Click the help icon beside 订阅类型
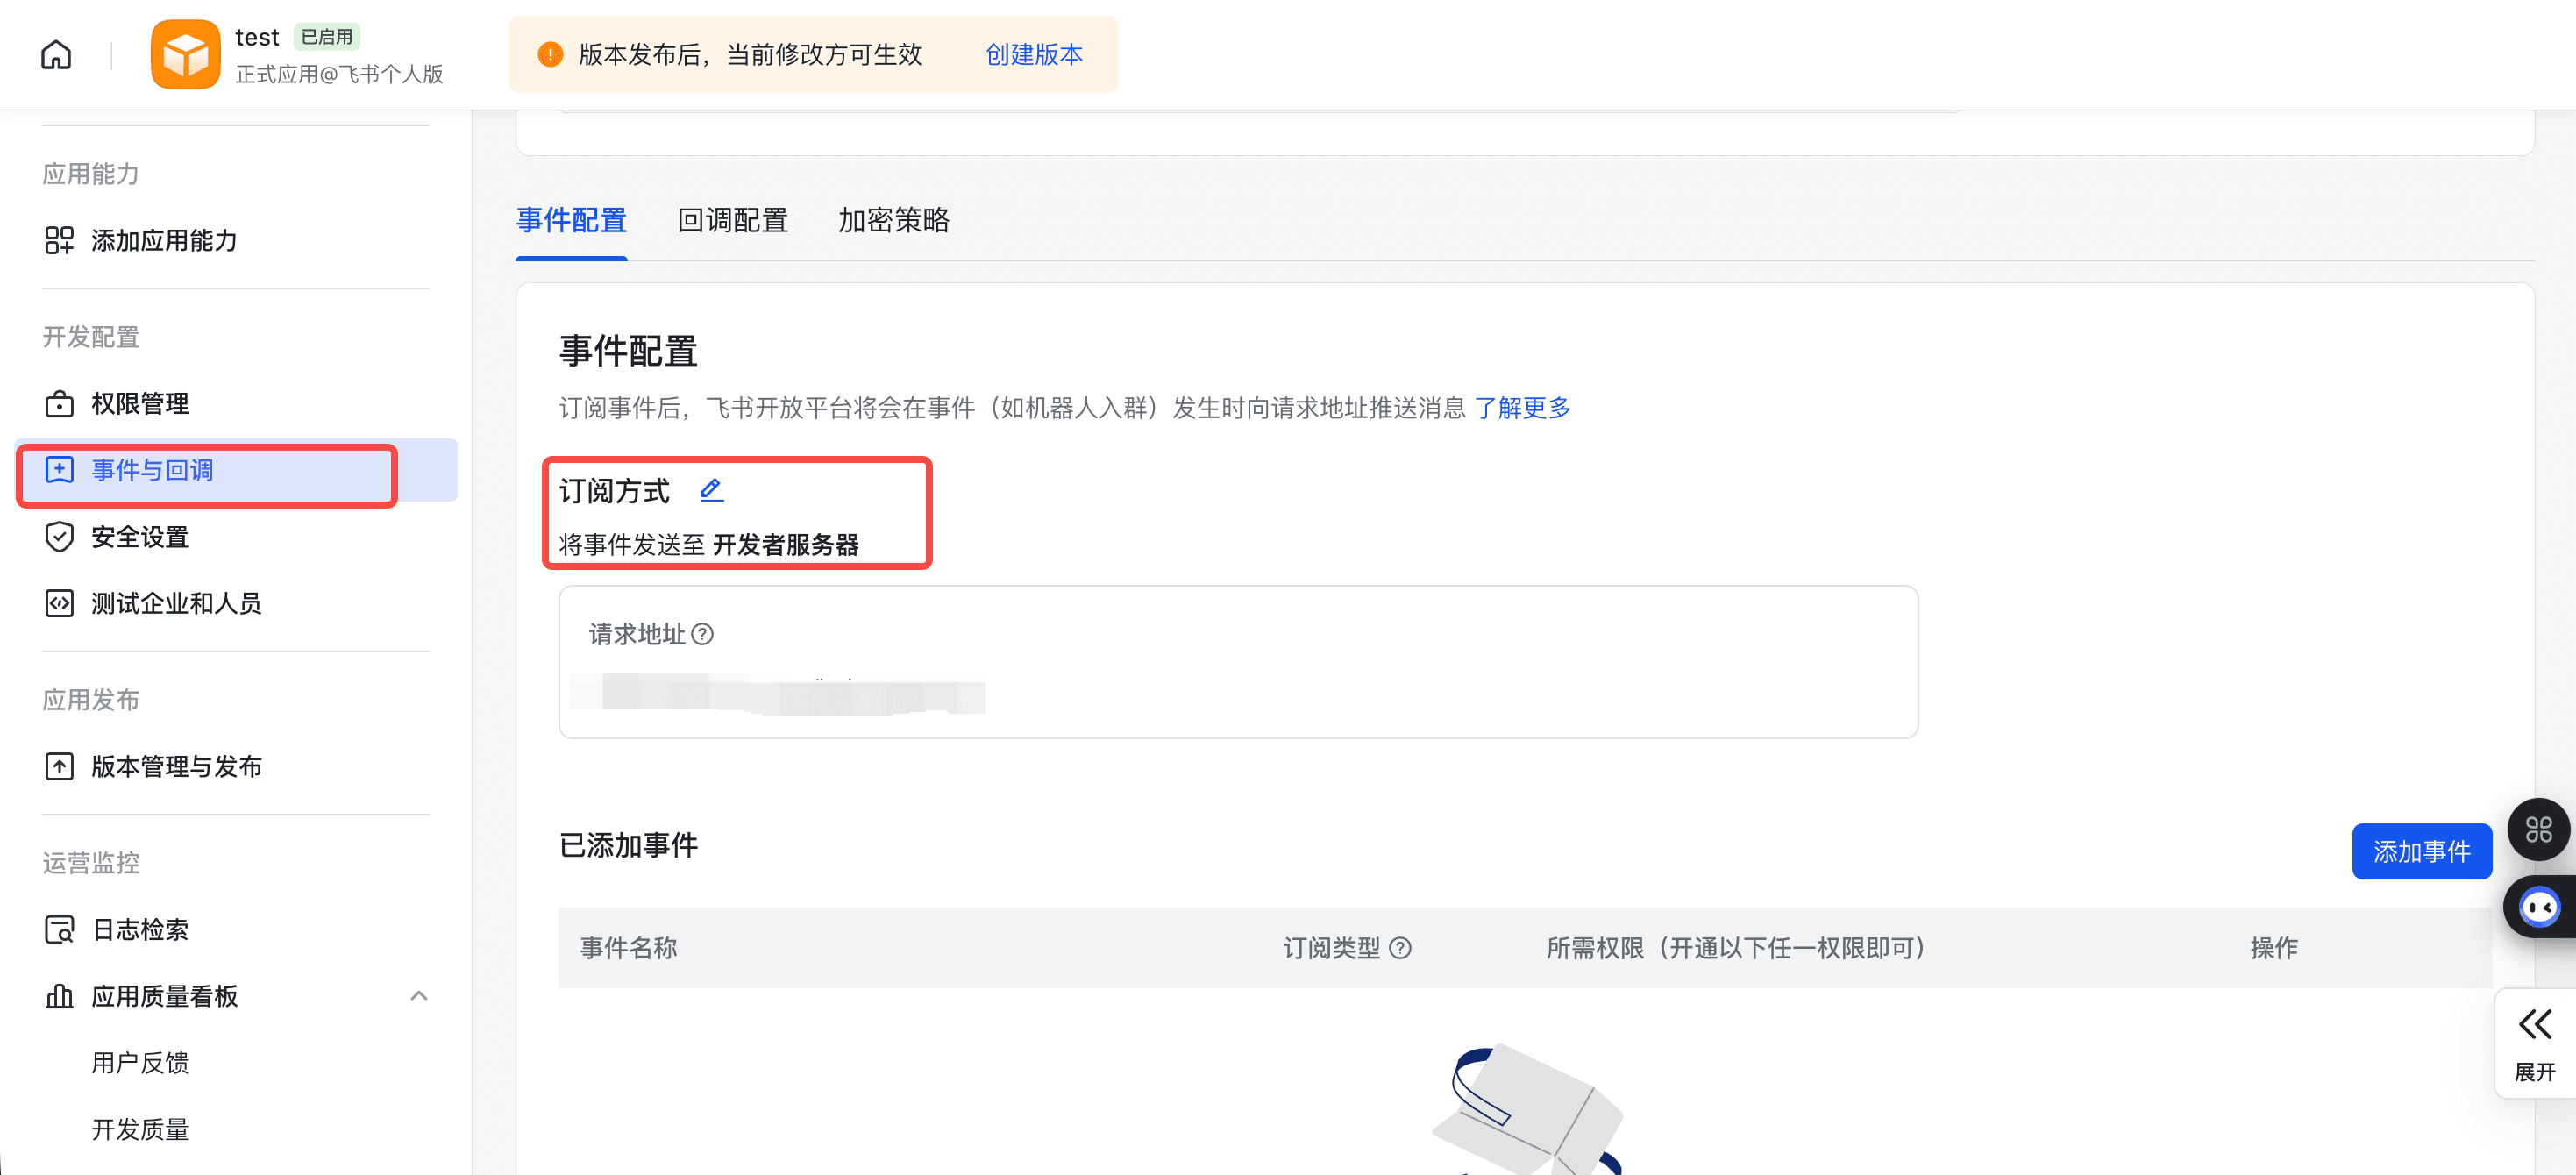The height and width of the screenshot is (1175, 2576). click(1402, 948)
